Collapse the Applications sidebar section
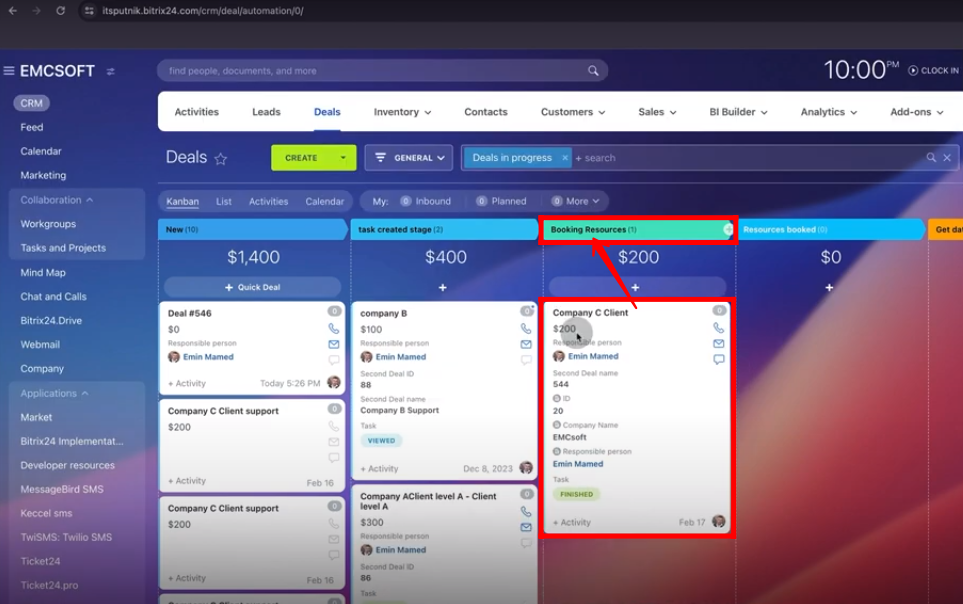Image resolution: width=963 pixels, height=604 pixels. [x=54, y=393]
